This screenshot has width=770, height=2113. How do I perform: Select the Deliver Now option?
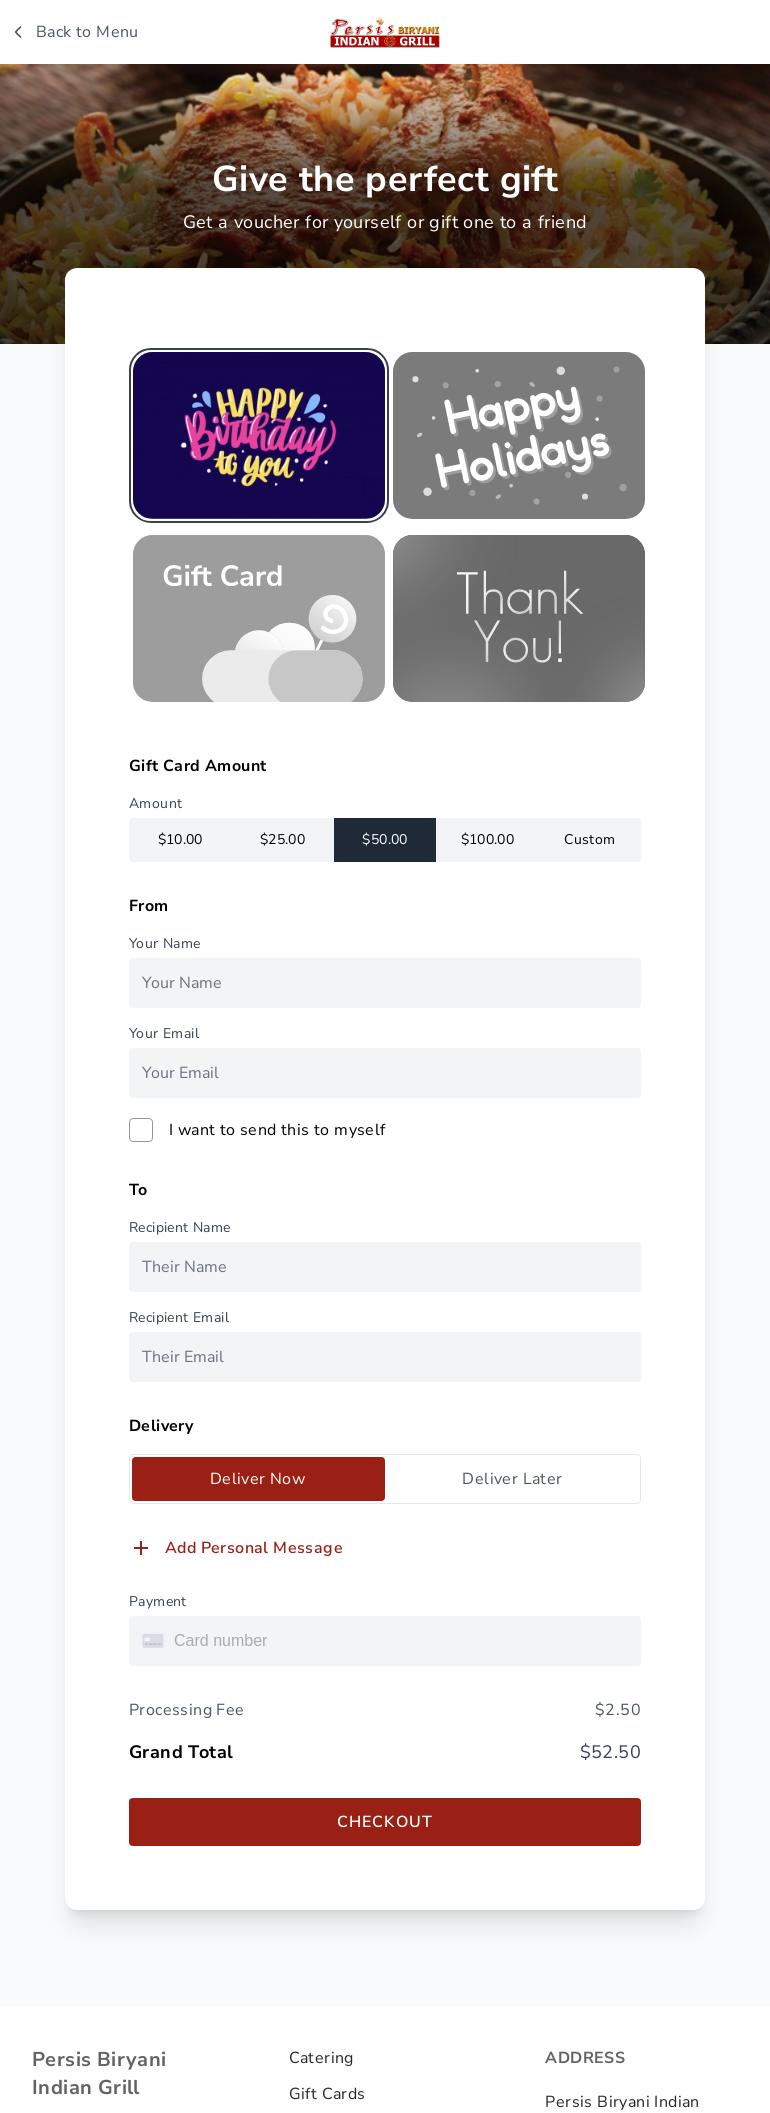click(258, 1479)
